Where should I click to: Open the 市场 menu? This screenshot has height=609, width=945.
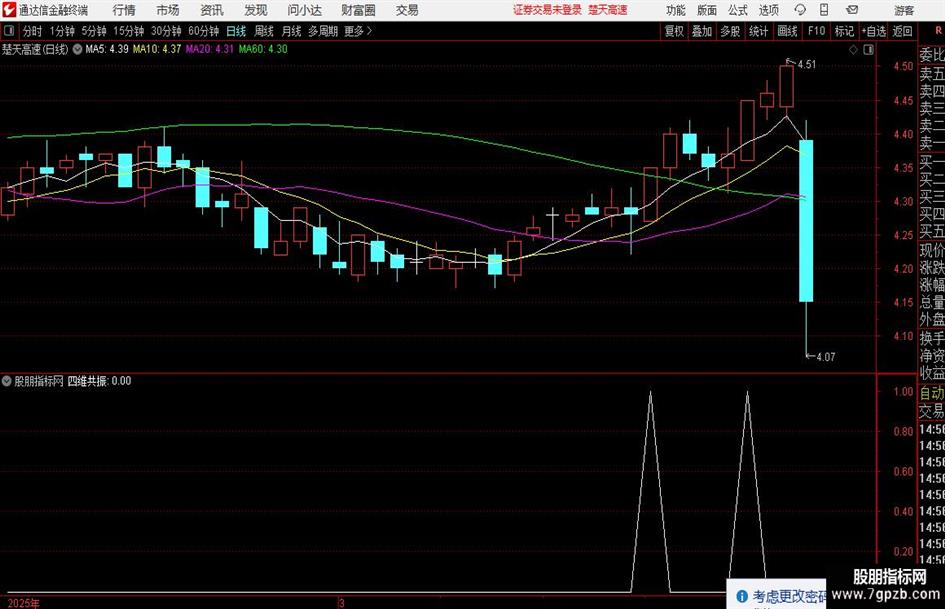click(x=168, y=10)
